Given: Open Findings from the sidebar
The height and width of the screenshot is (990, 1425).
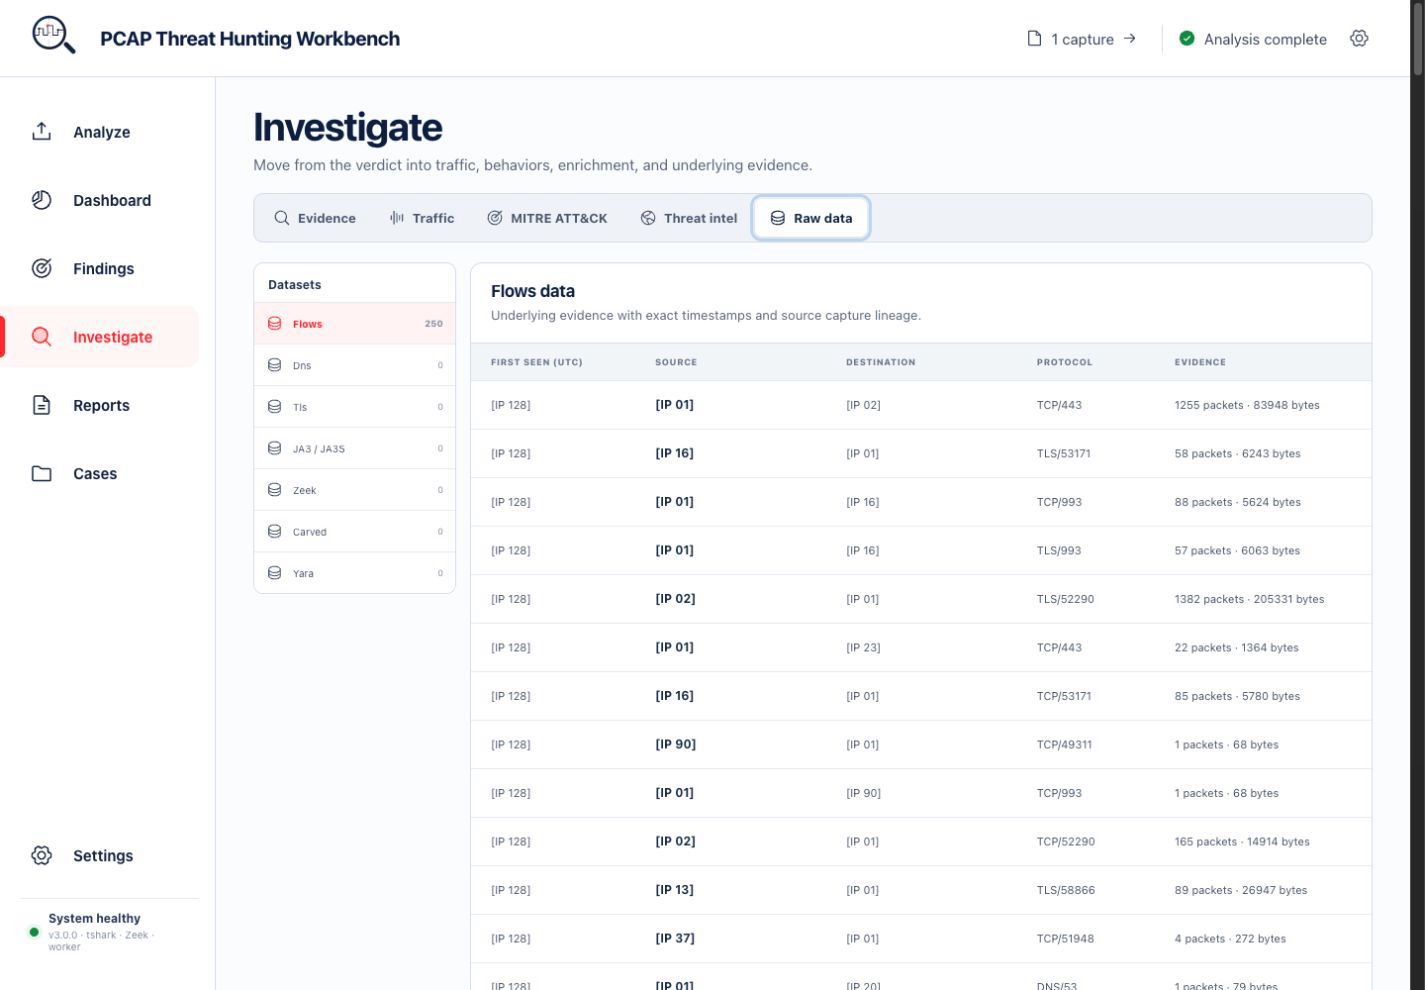Looking at the screenshot, I should [100, 268].
